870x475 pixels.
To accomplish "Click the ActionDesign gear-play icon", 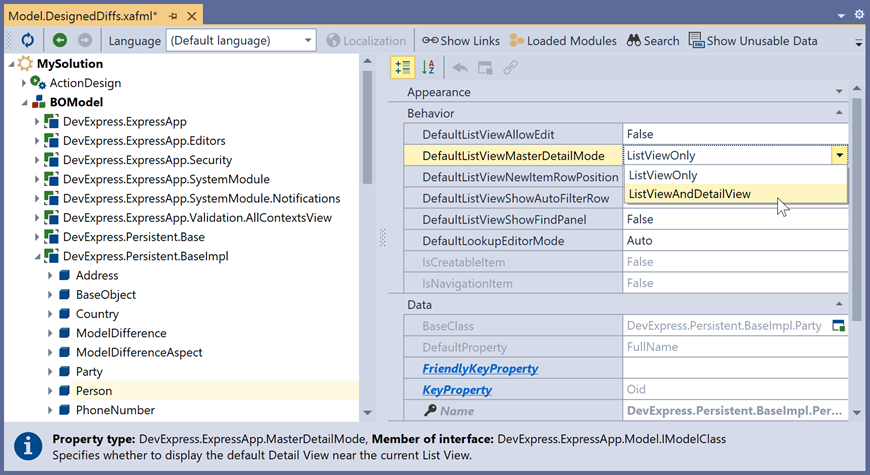I will pos(38,83).
